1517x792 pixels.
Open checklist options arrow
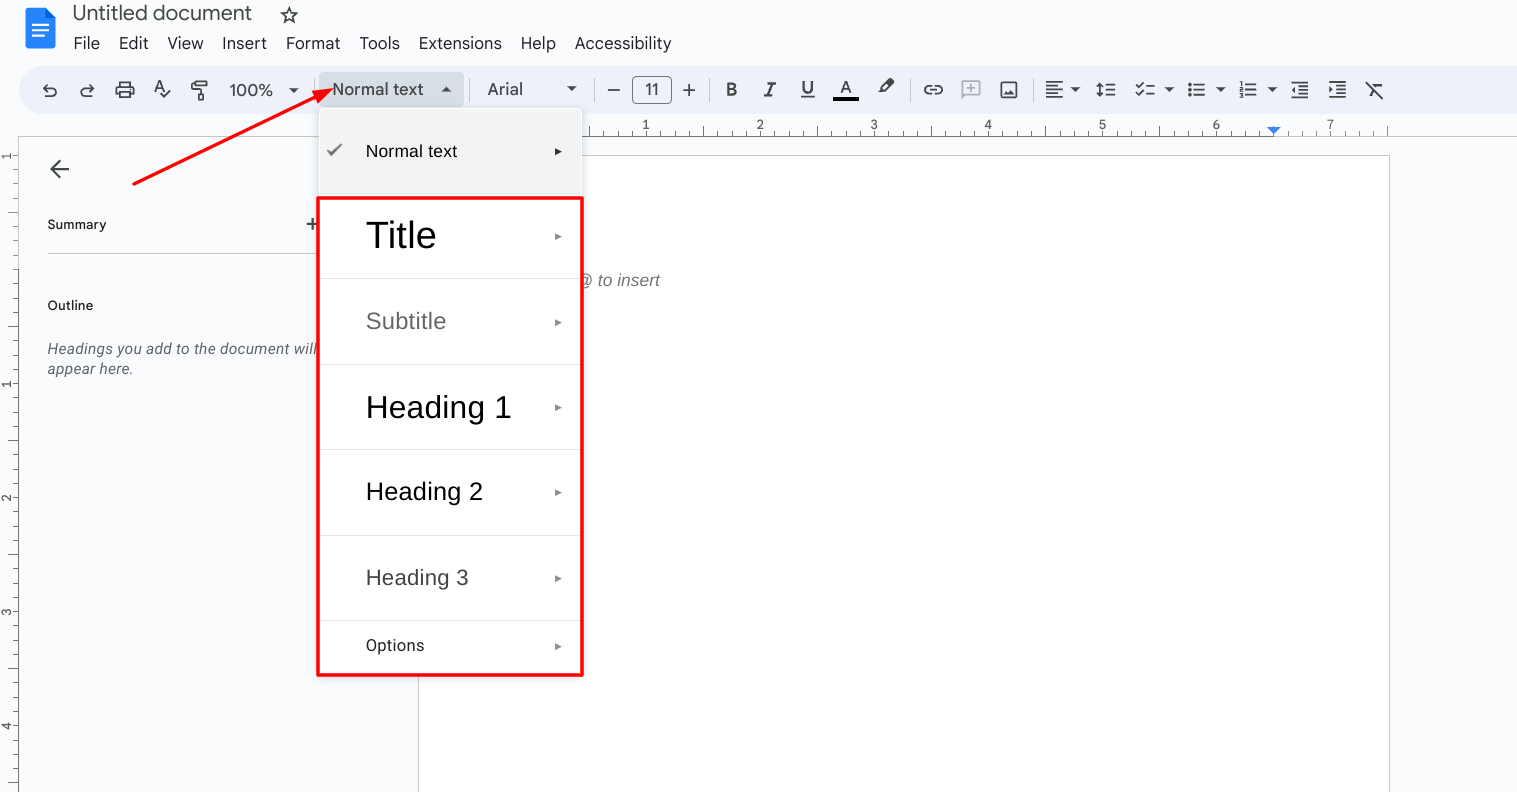point(1169,90)
